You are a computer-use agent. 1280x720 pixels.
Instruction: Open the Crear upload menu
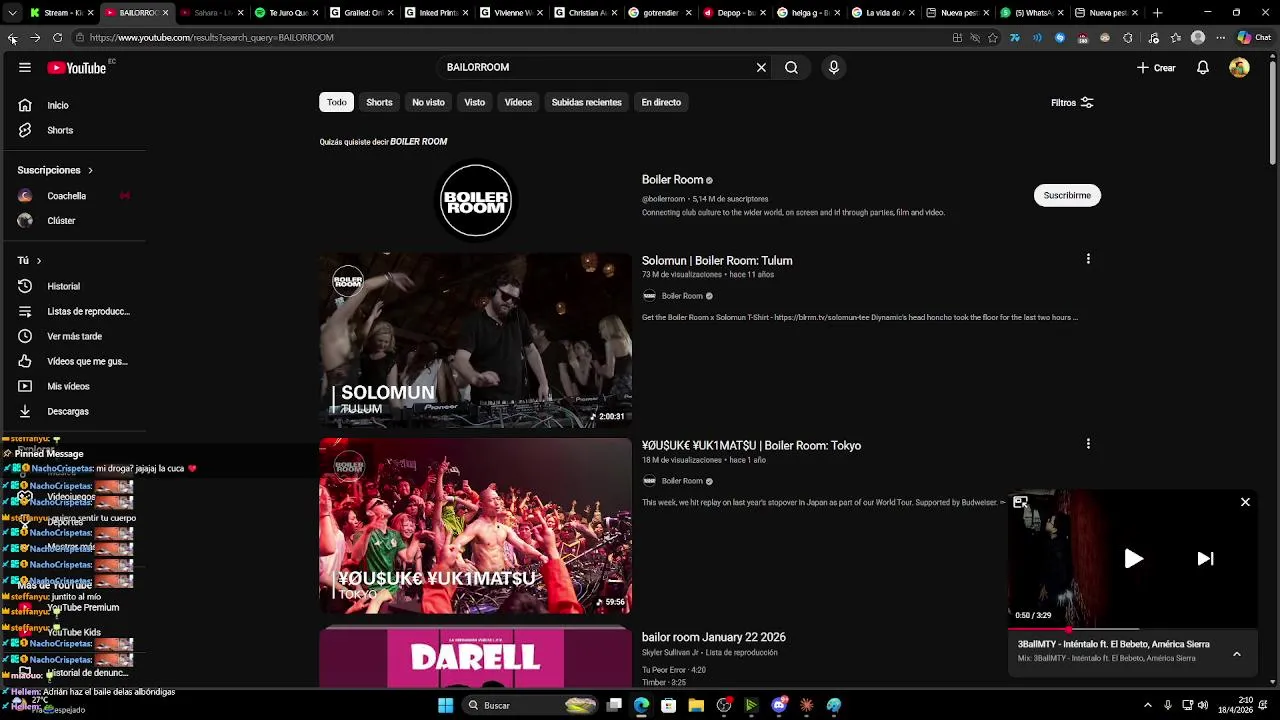coord(1156,68)
